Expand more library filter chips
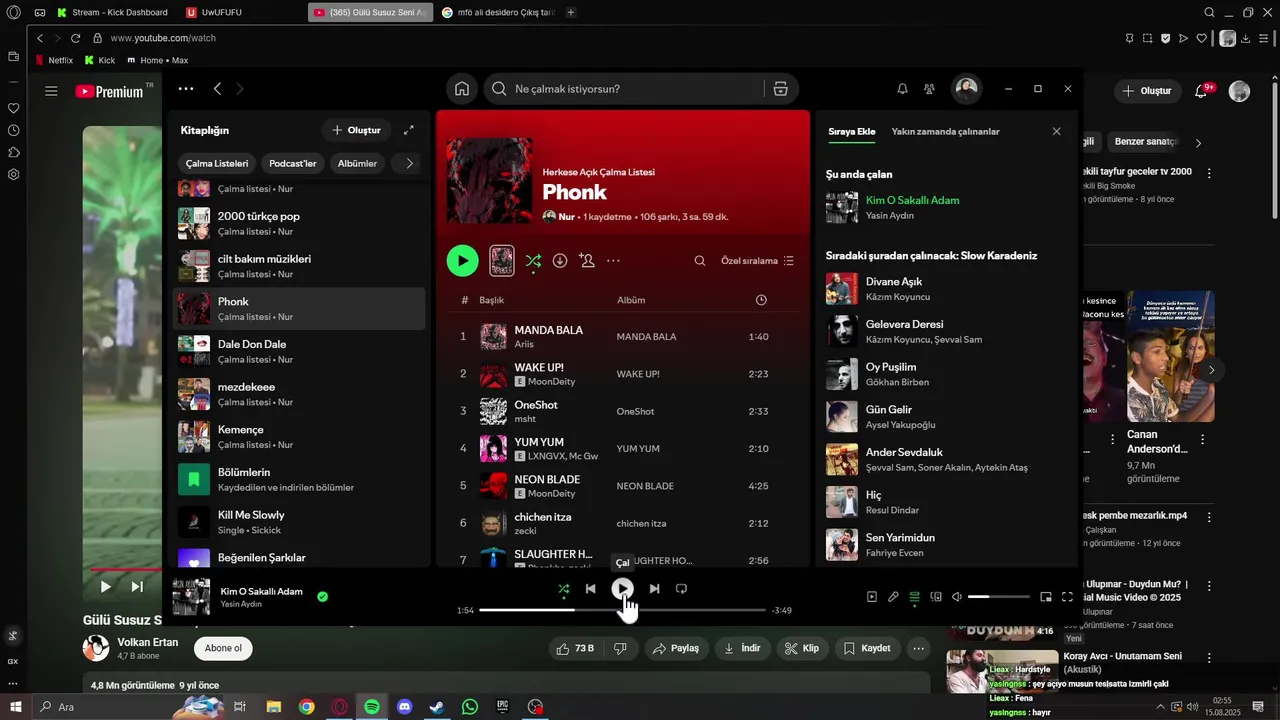This screenshot has width=1280, height=720. [x=409, y=163]
